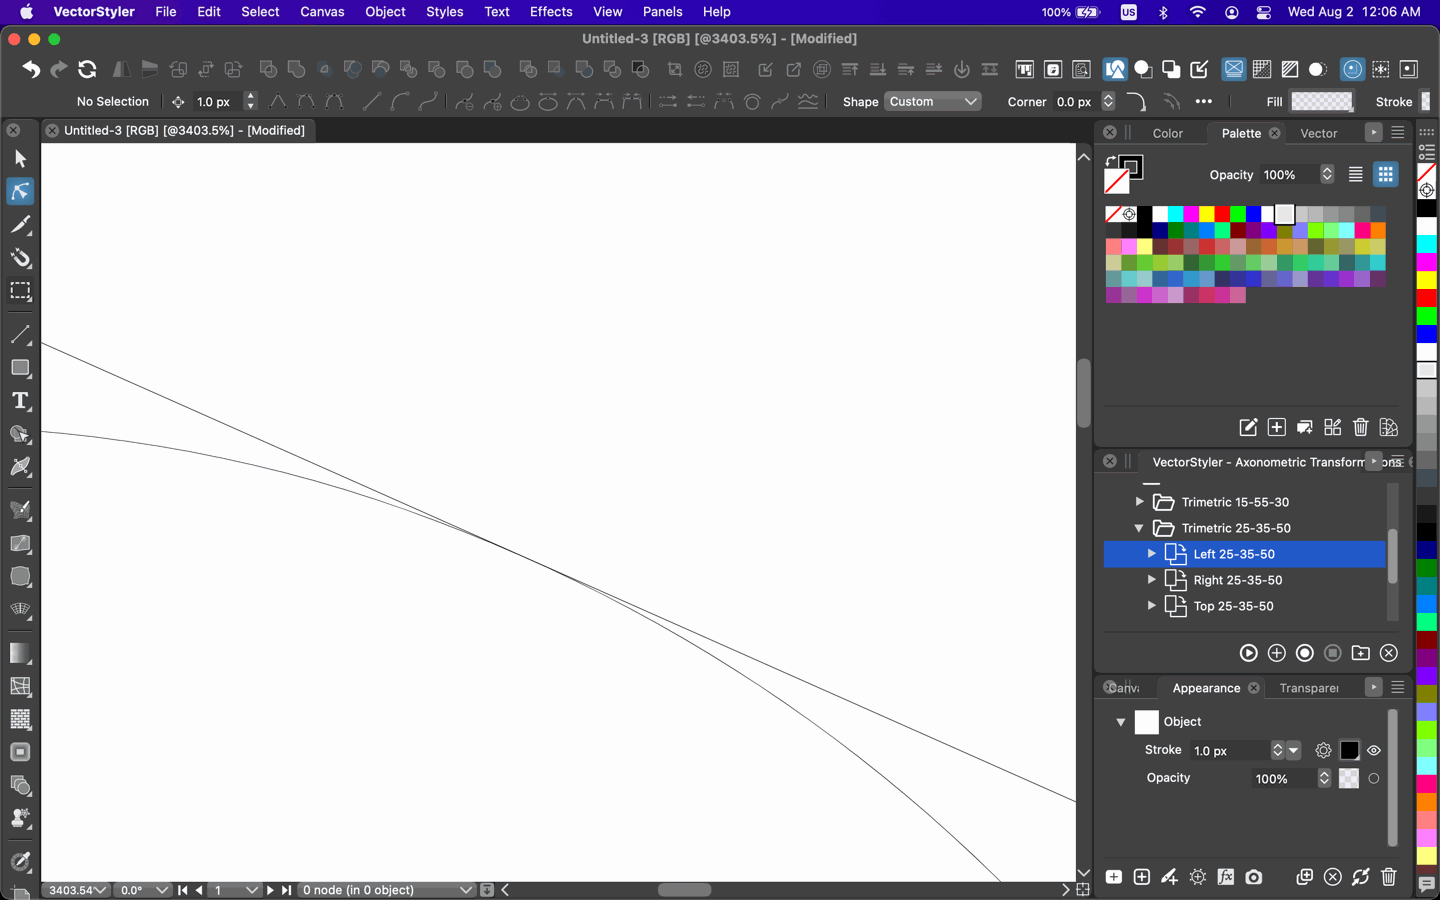This screenshot has width=1440, height=900.
Task: Click the Undo arrow icon
Action: click(31, 69)
